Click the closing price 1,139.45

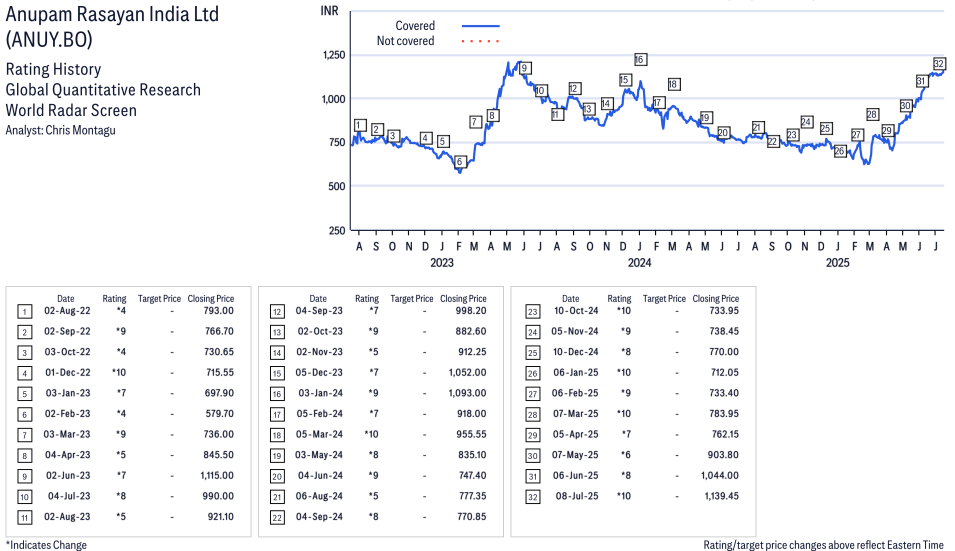[x=722, y=496]
